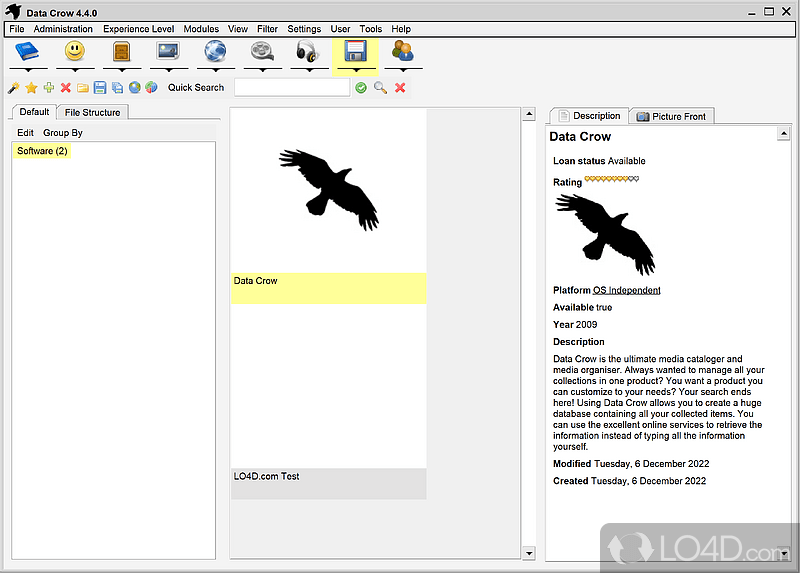Select the globe module icon
Screen dimensions: 800x573
(215, 52)
